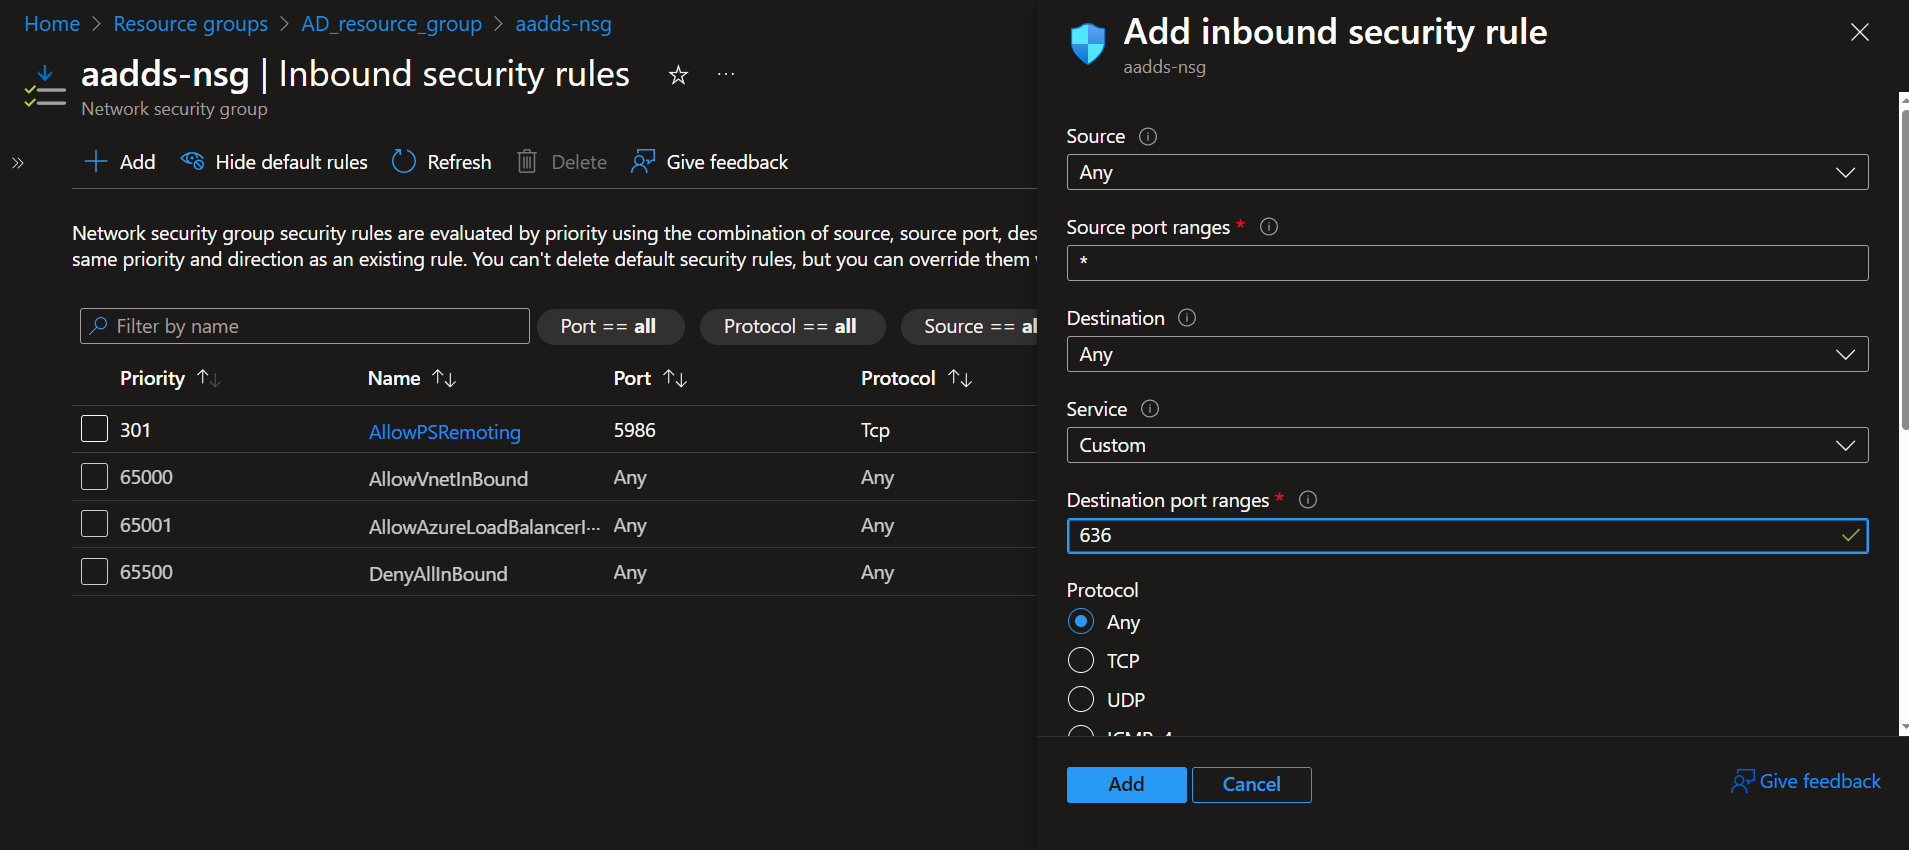
Task: Check the AllowPSRemoting rule checkbox
Action: [94, 430]
